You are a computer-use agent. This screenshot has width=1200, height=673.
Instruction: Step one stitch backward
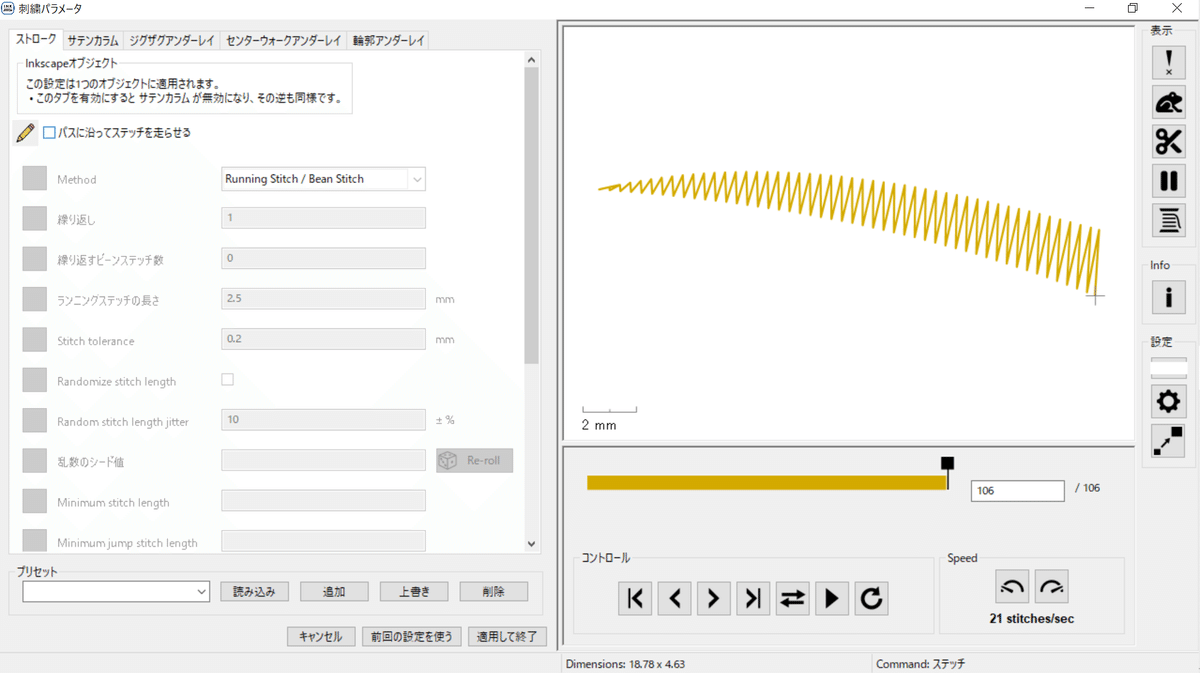[674, 598]
